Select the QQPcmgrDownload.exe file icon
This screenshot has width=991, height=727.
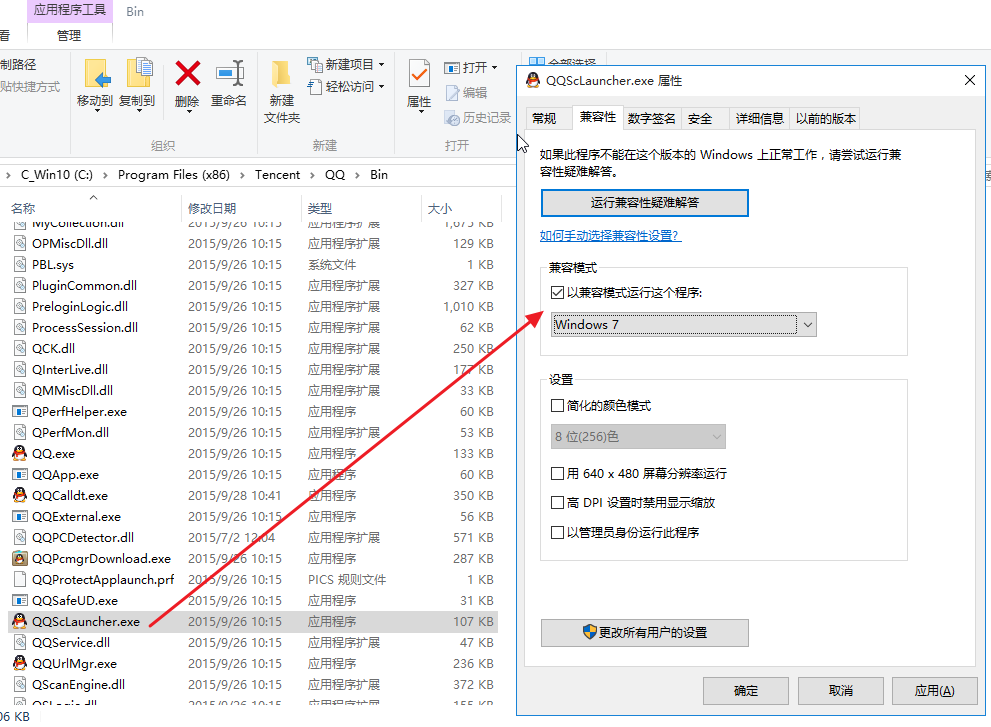coord(20,558)
